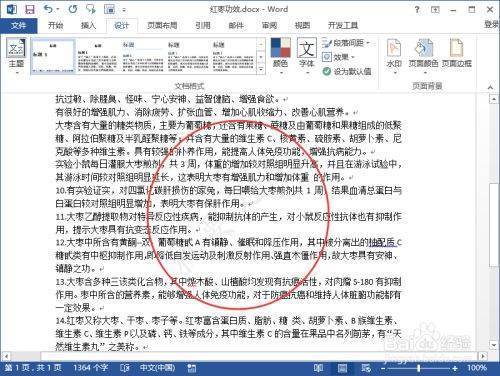Click vertical scrollbar down arrow

pyautogui.click(x=494, y=345)
